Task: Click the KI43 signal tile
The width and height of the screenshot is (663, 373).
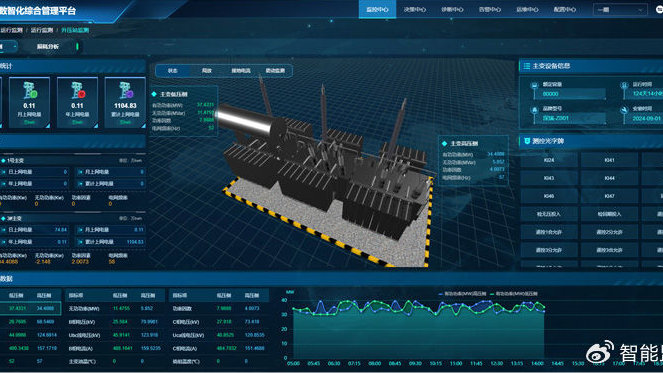Action: pos(549,178)
